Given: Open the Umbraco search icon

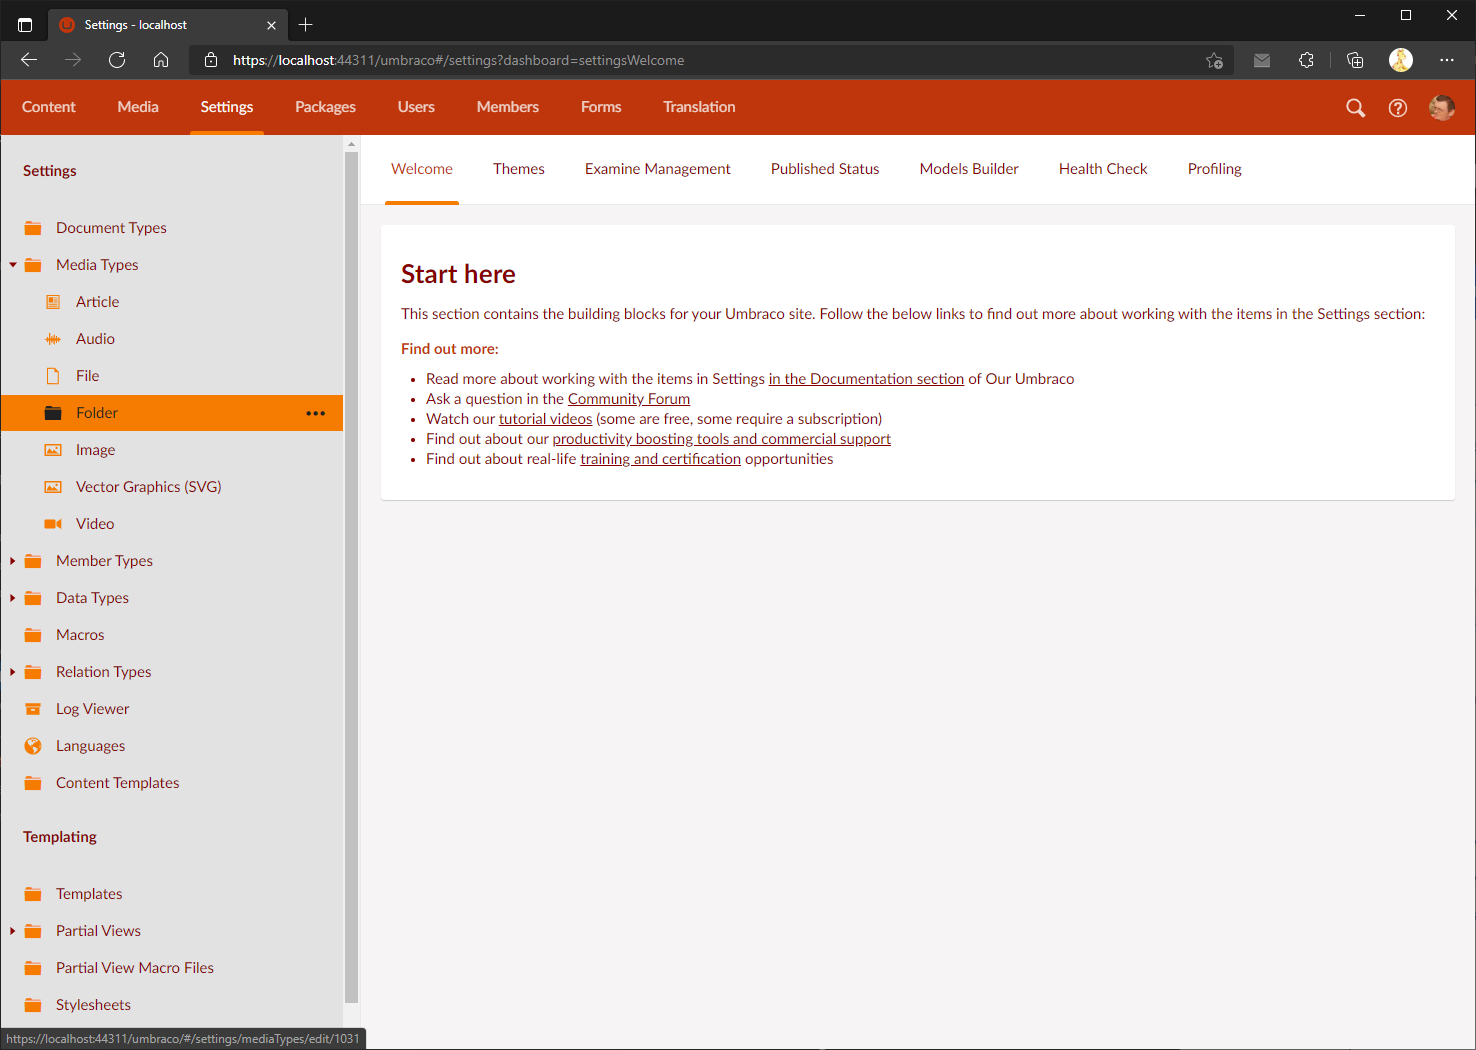Looking at the screenshot, I should pos(1355,107).
